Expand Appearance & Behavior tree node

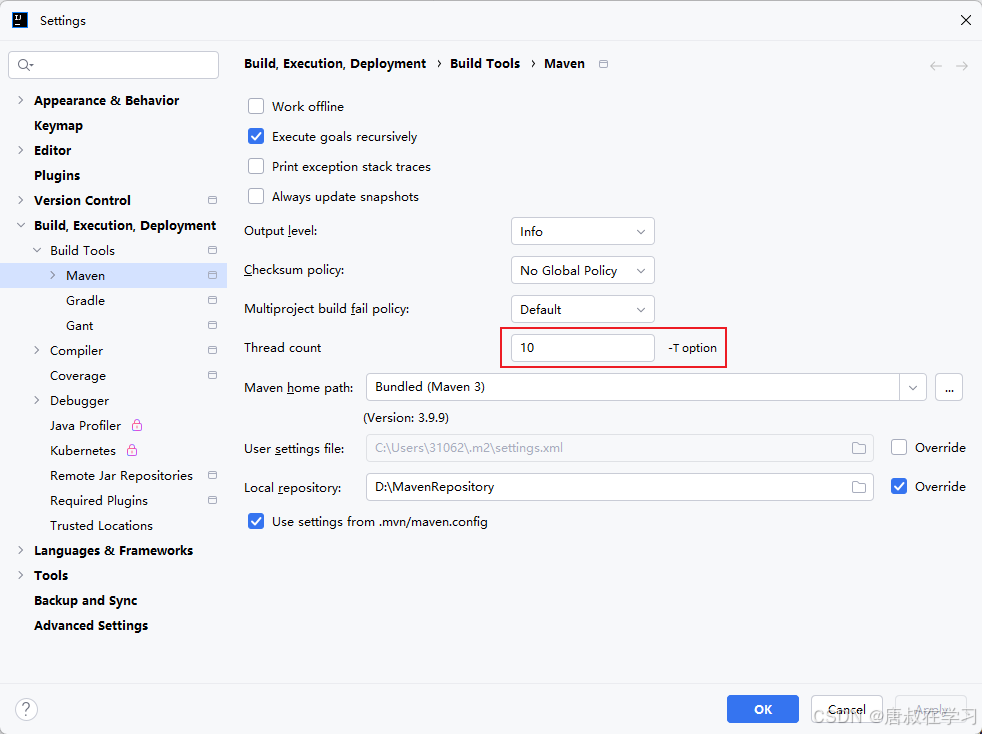coord(21,100)
